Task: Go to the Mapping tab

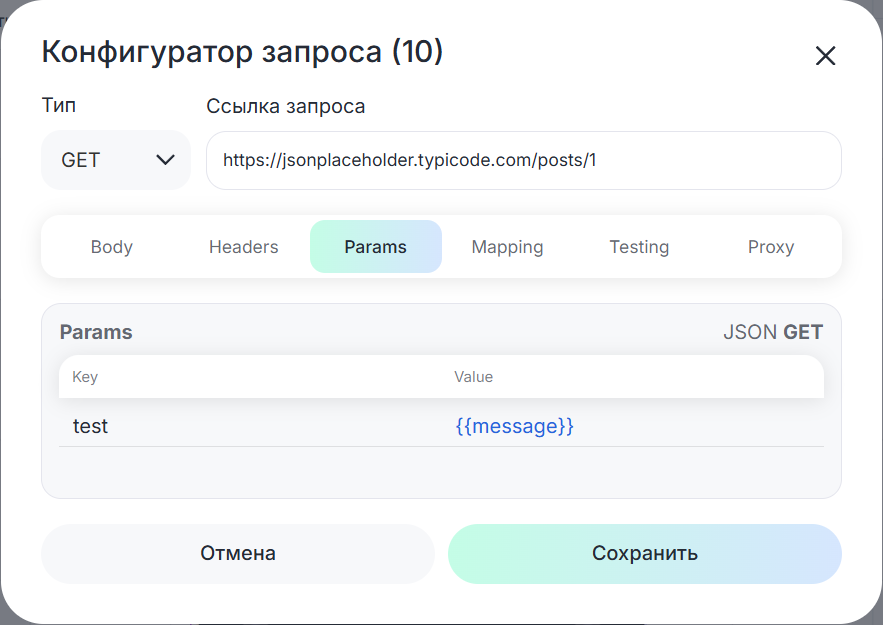Action: pos(507,247)
